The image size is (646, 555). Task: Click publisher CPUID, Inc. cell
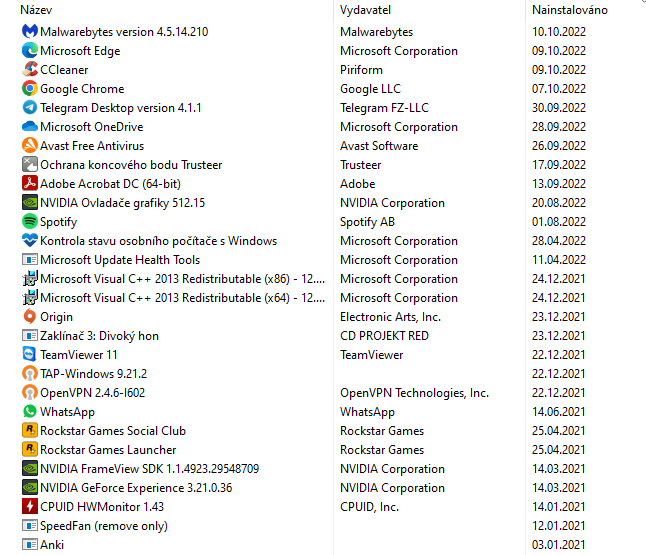click(x=370, y=506)
